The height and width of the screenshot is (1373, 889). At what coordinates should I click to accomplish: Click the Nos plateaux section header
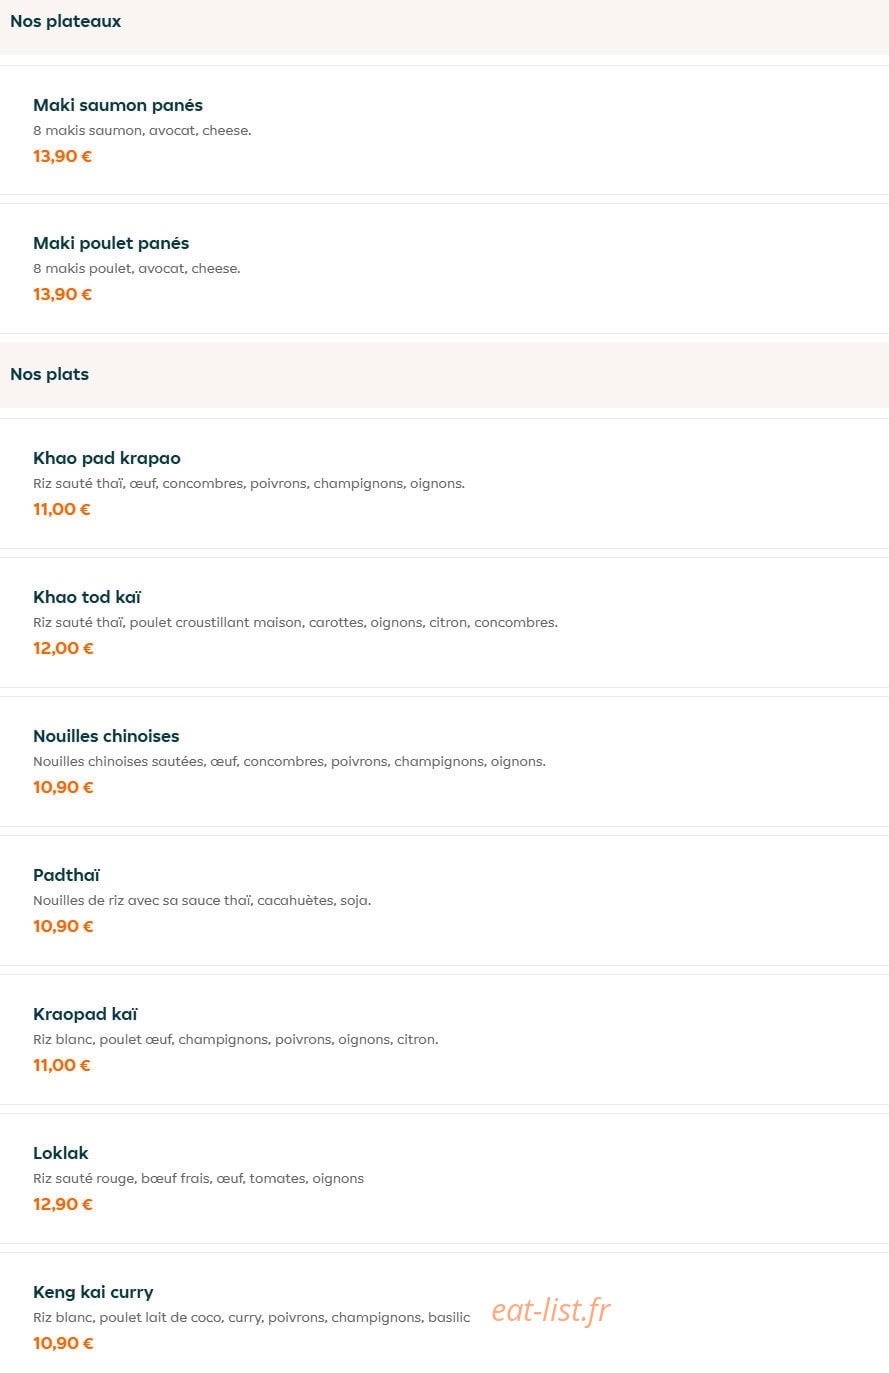pyautogui.click(x=65, y=21)
